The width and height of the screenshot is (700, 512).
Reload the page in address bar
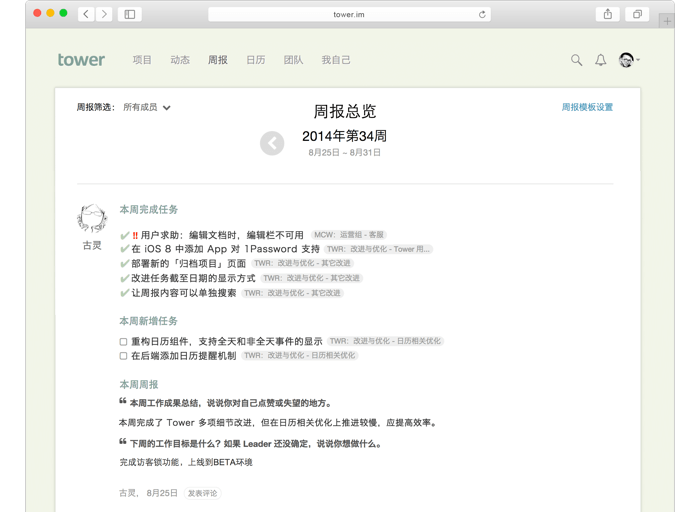tap(482, 14)
